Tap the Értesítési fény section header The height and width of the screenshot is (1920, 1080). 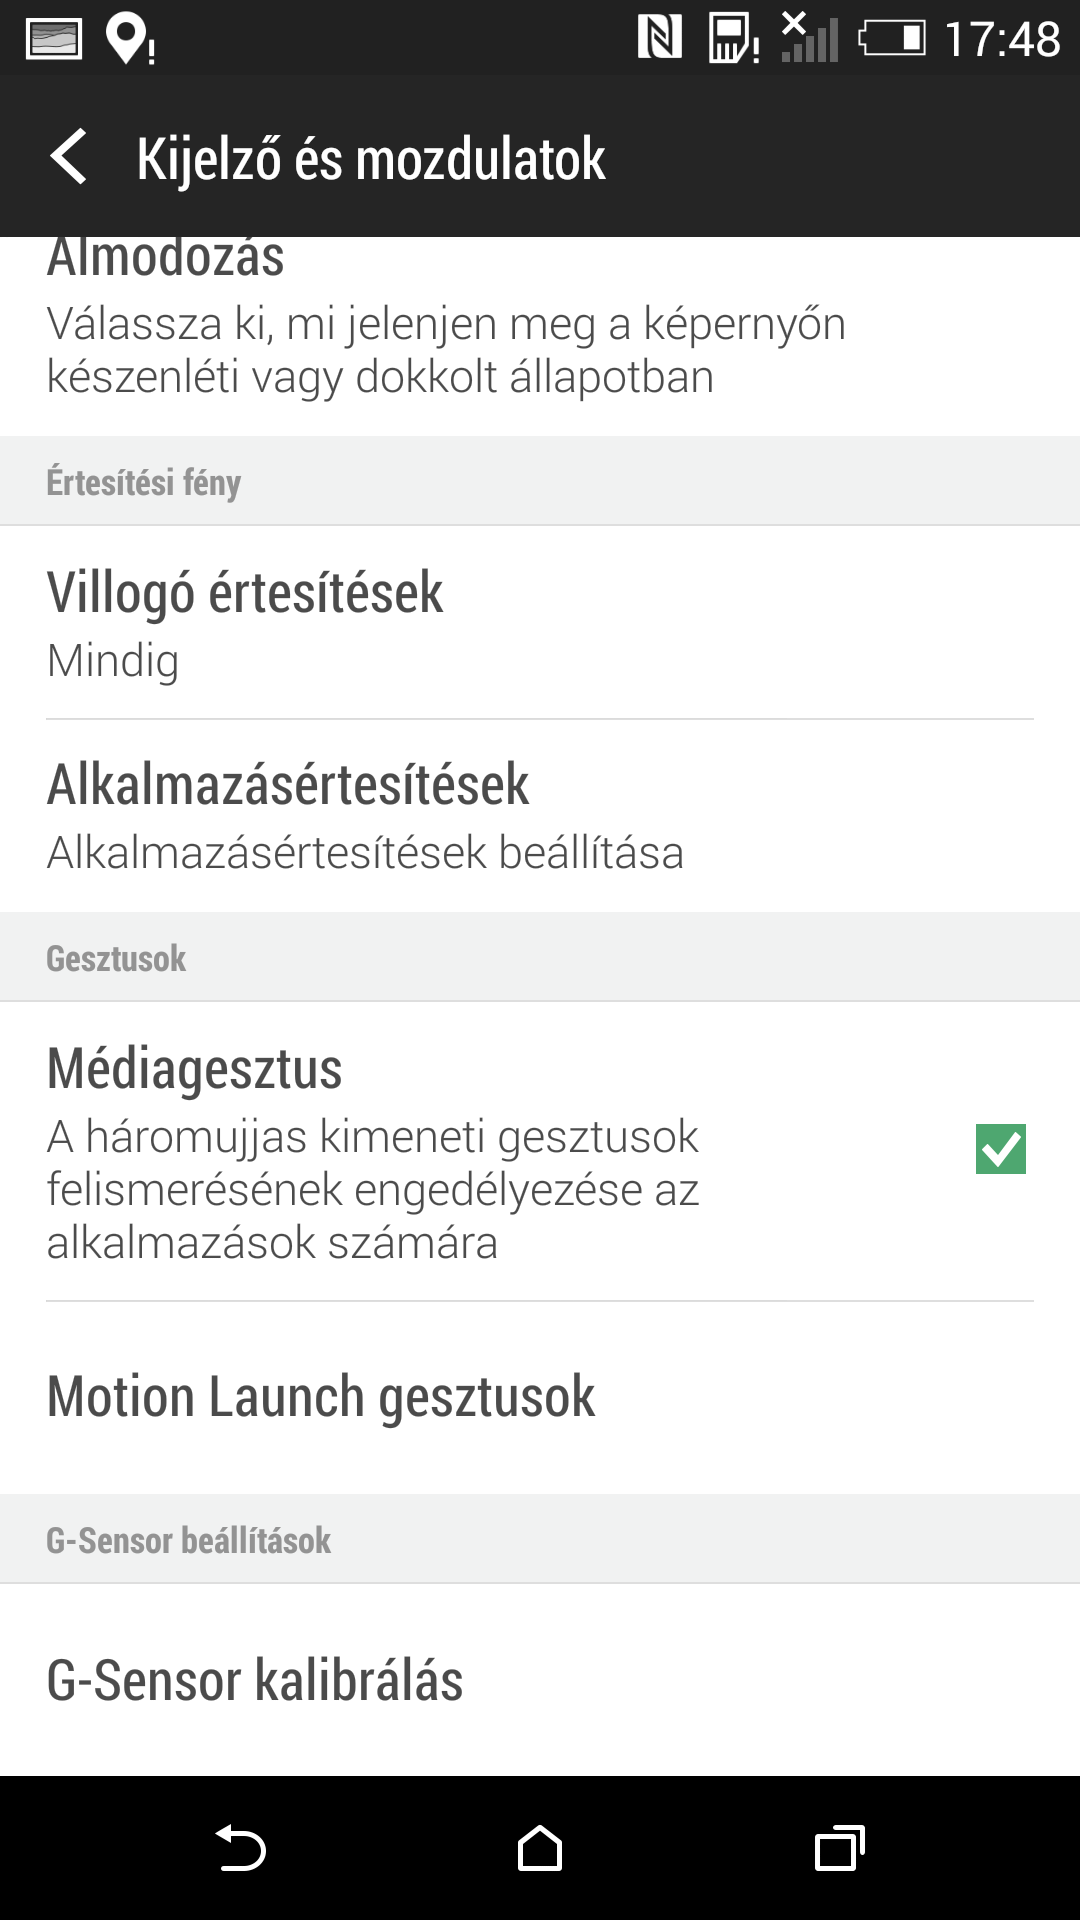[x=144, y=482]
